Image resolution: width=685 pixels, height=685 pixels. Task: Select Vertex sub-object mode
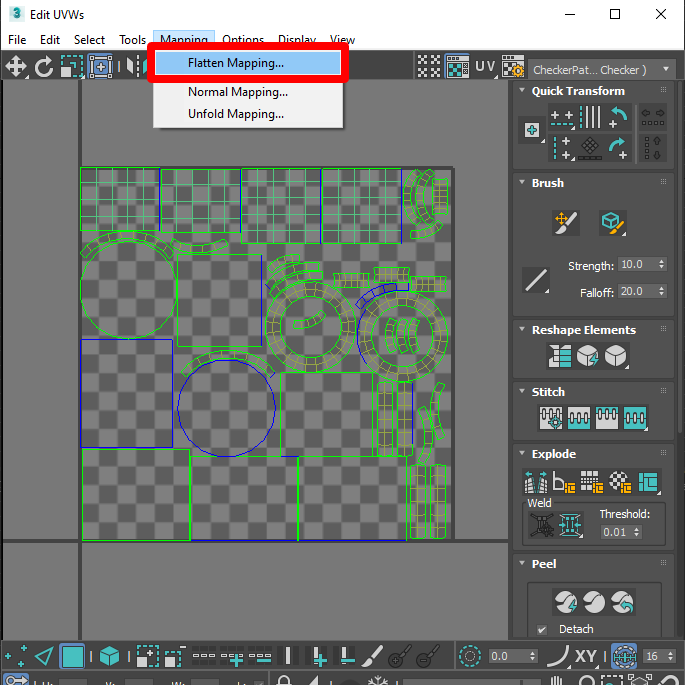16,656
